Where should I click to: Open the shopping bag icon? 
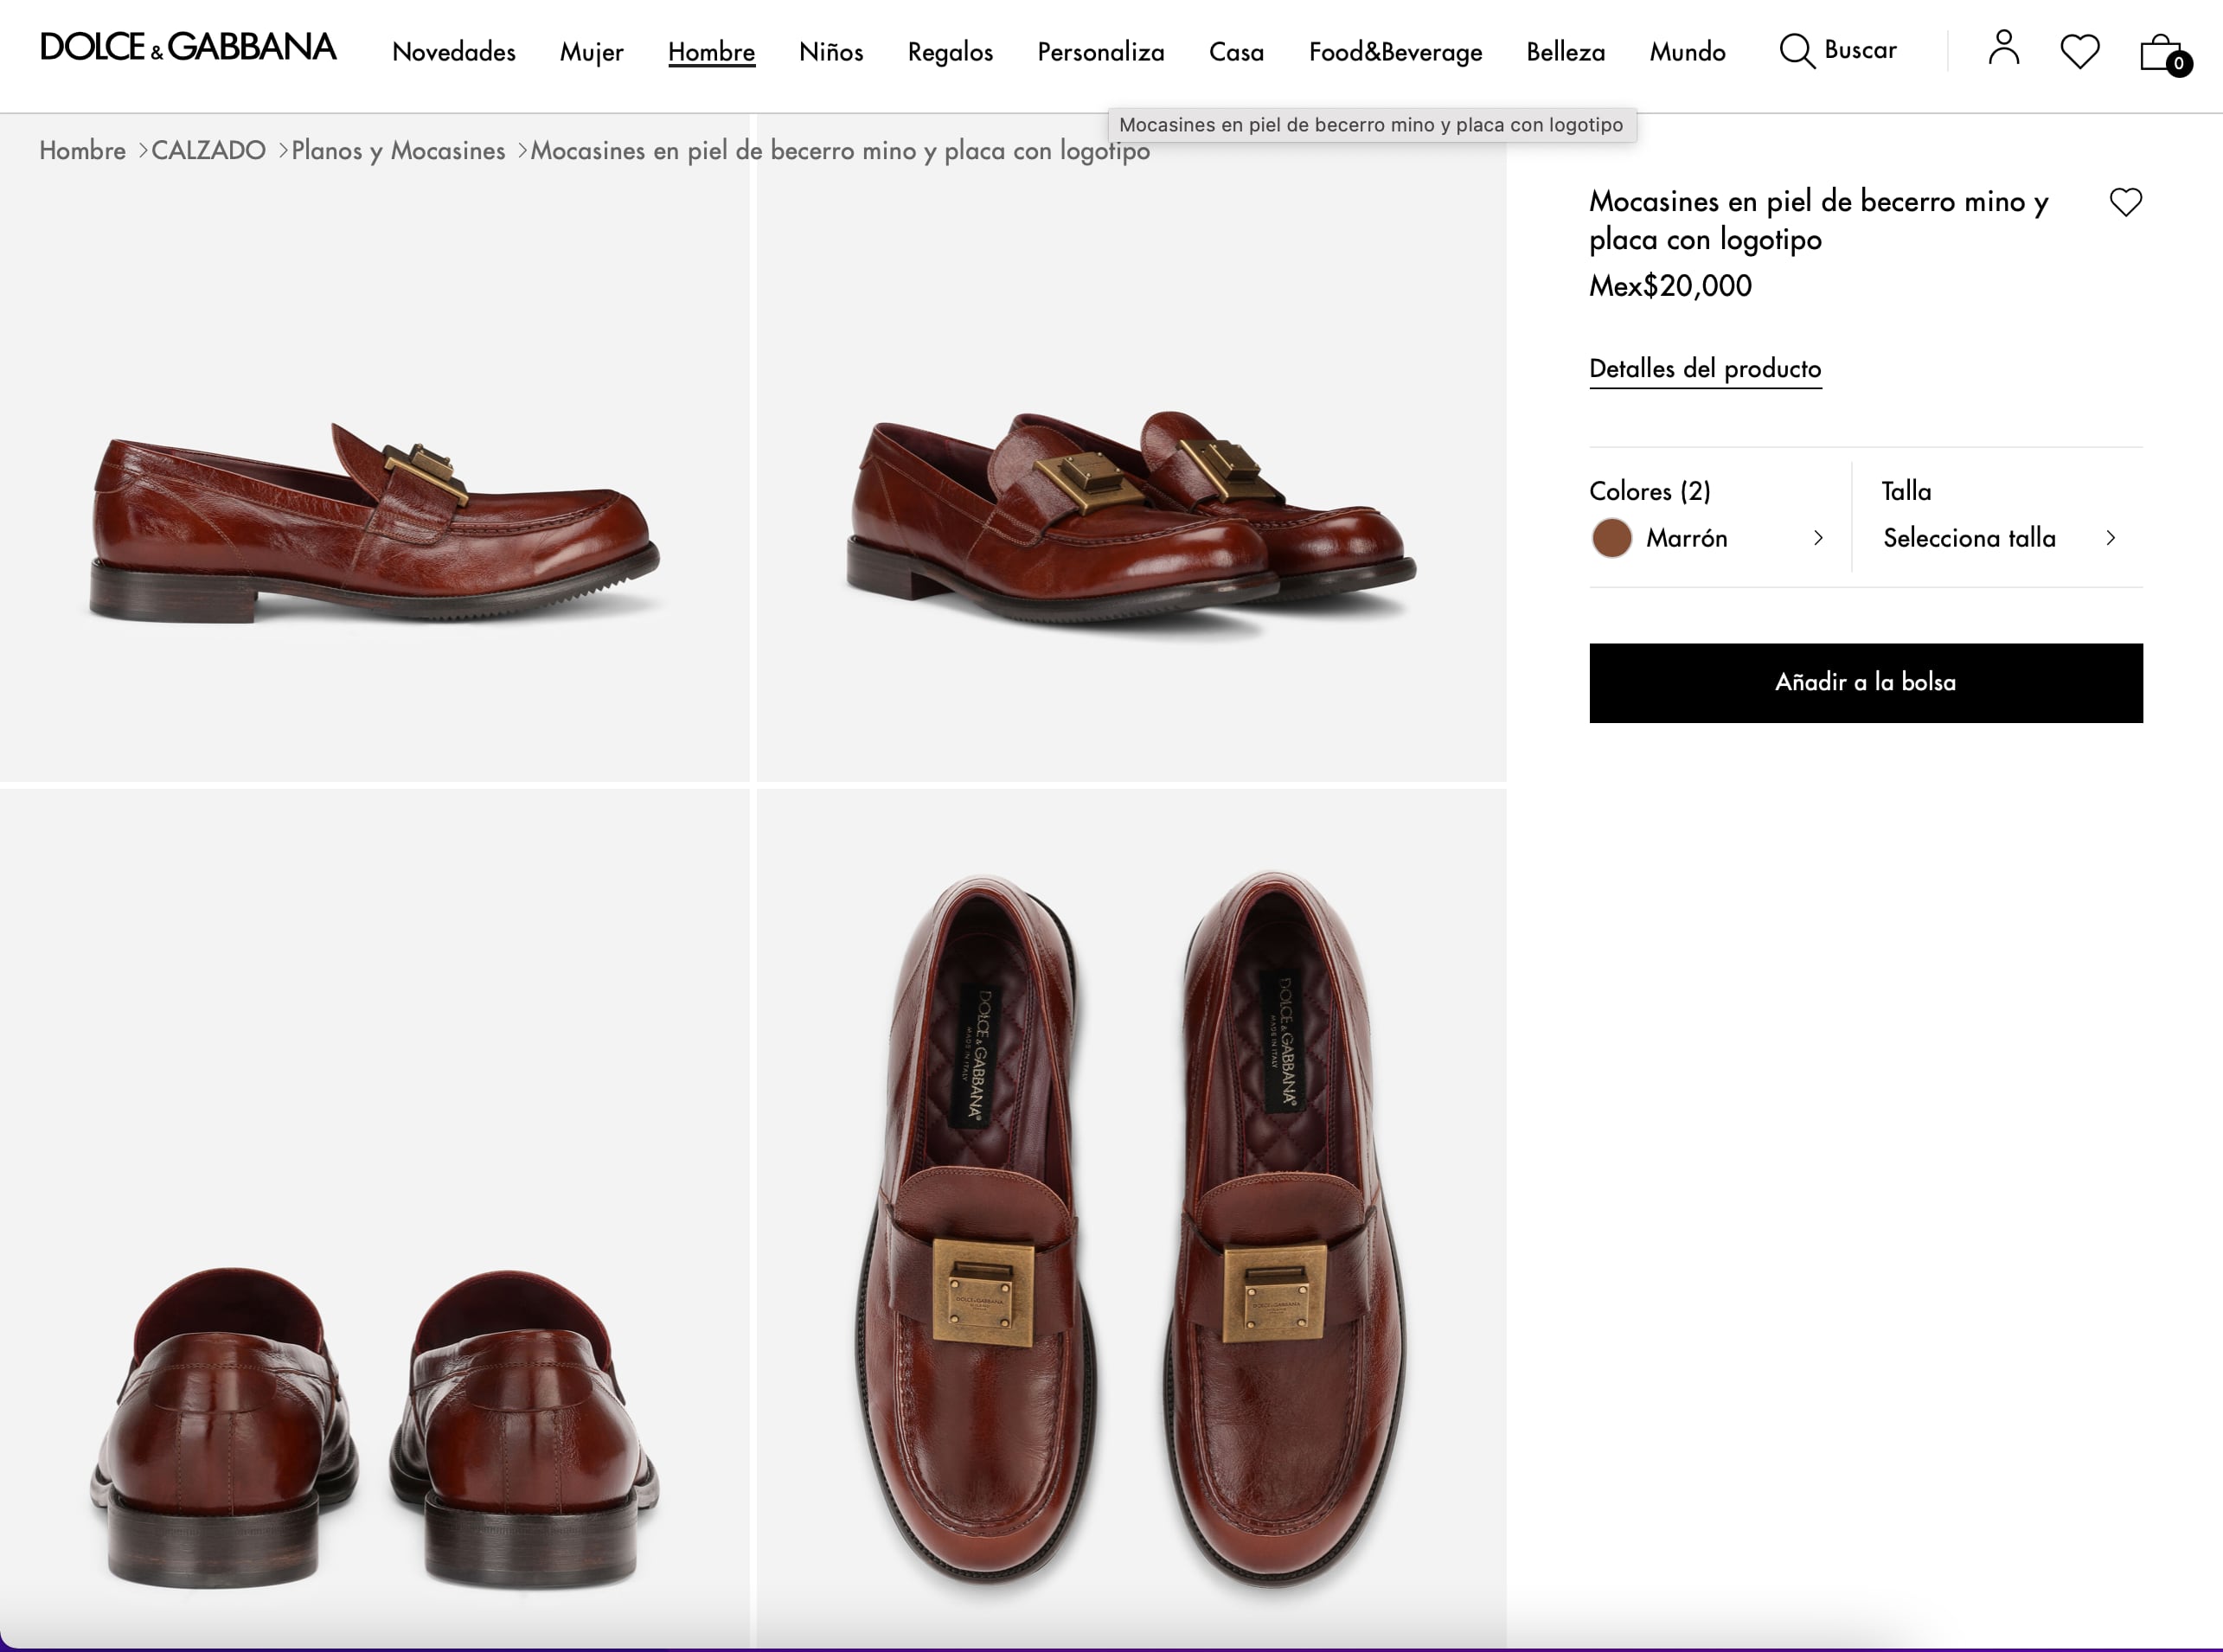pos(2161,53)
